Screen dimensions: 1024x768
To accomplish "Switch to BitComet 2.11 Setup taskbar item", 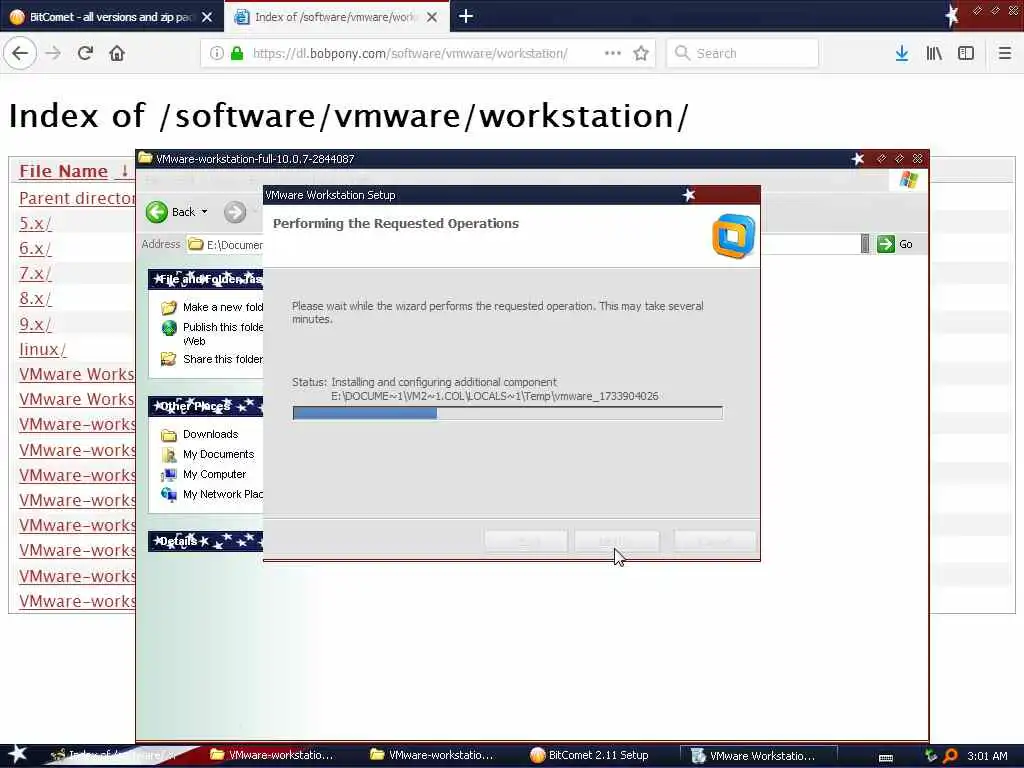I will click(x=591, y=755).
